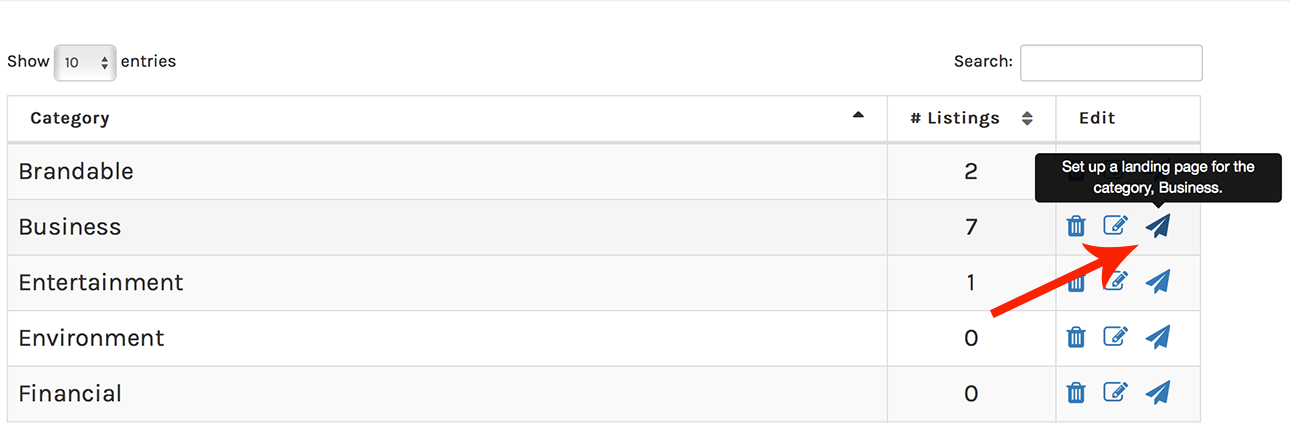This screenshot has height=423, width=1290.
Task: Edit the Environment category
Action: [1115, 337]
